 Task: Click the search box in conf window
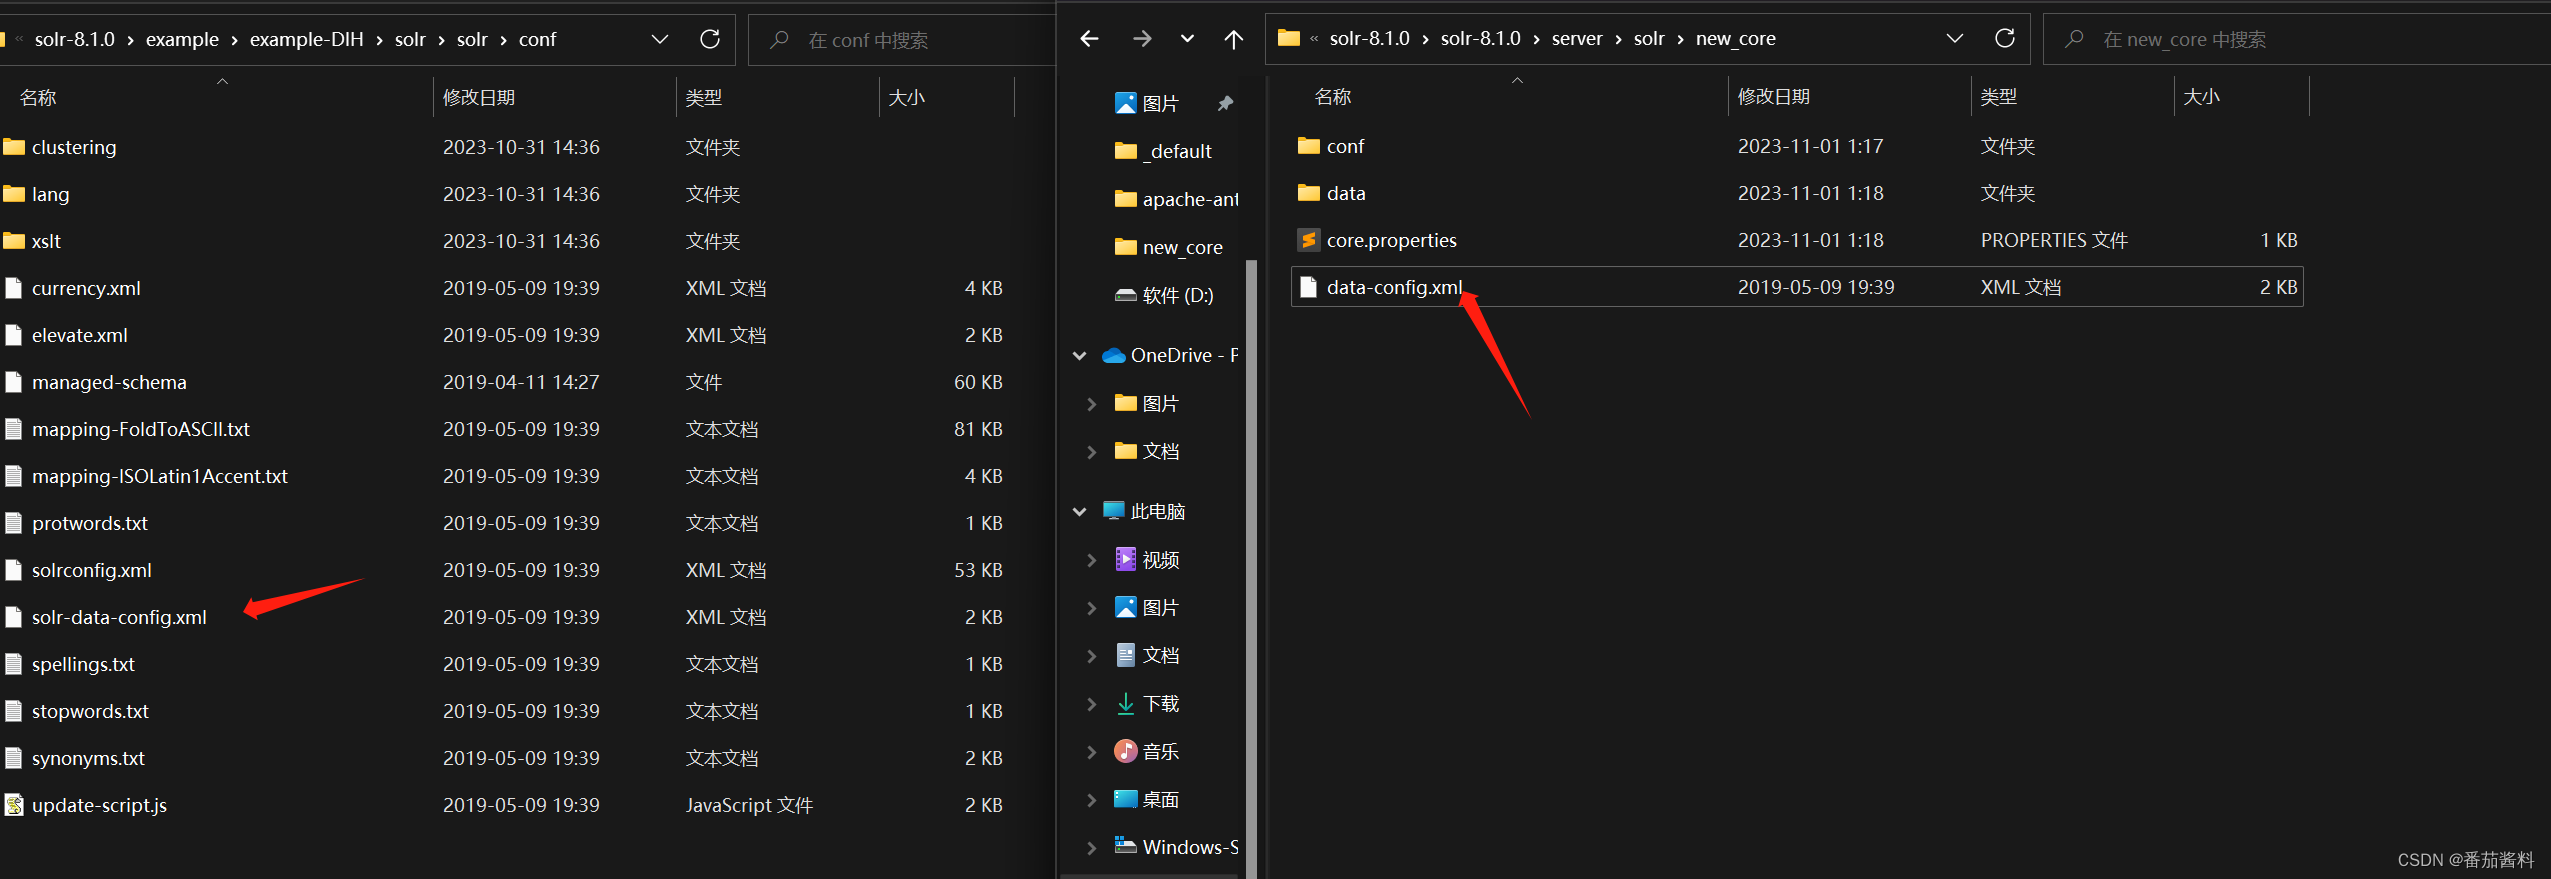[x=902, y=40]
